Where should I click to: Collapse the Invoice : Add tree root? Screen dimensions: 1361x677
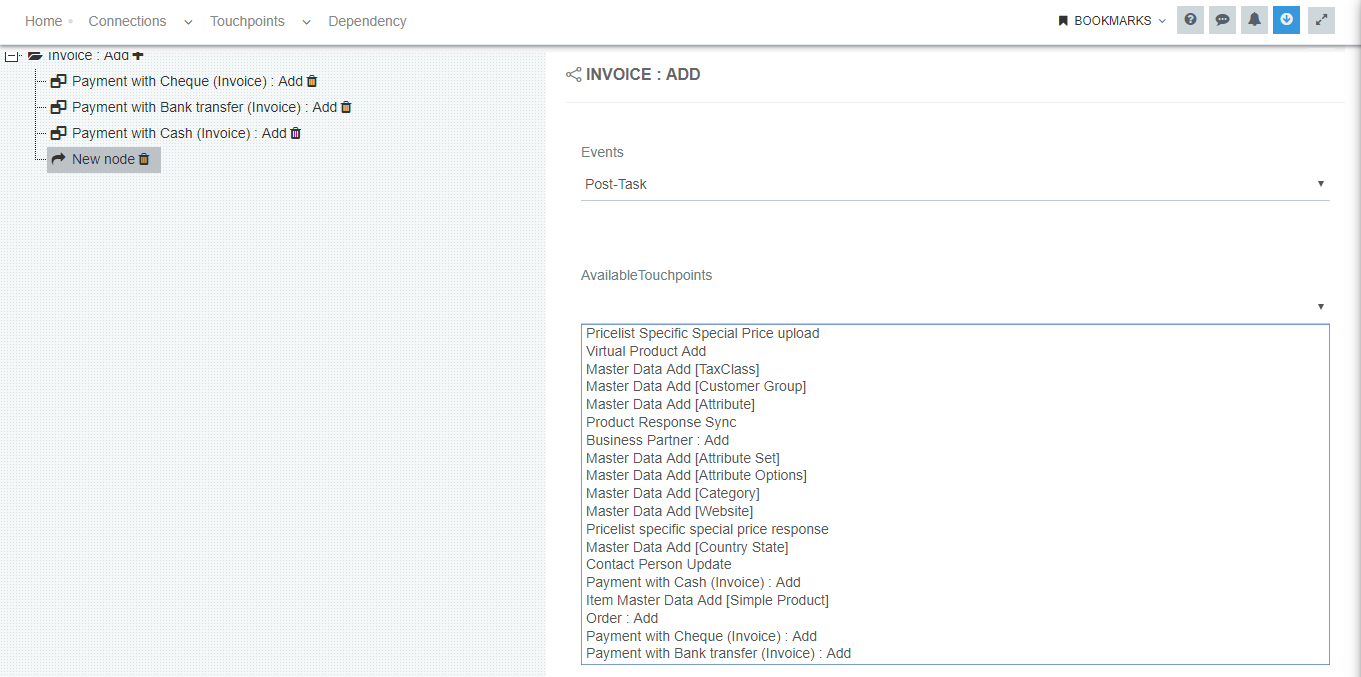point(12,56)
